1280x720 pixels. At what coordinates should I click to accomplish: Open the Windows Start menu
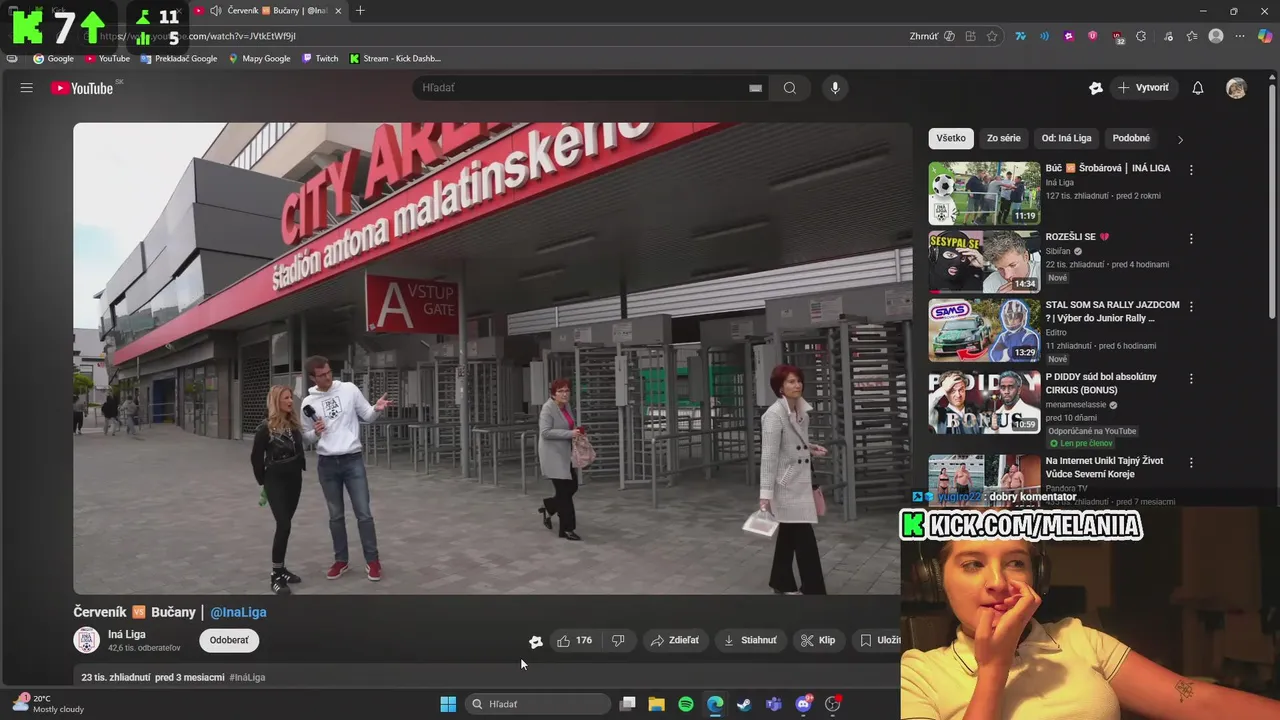tap(448, 704)
